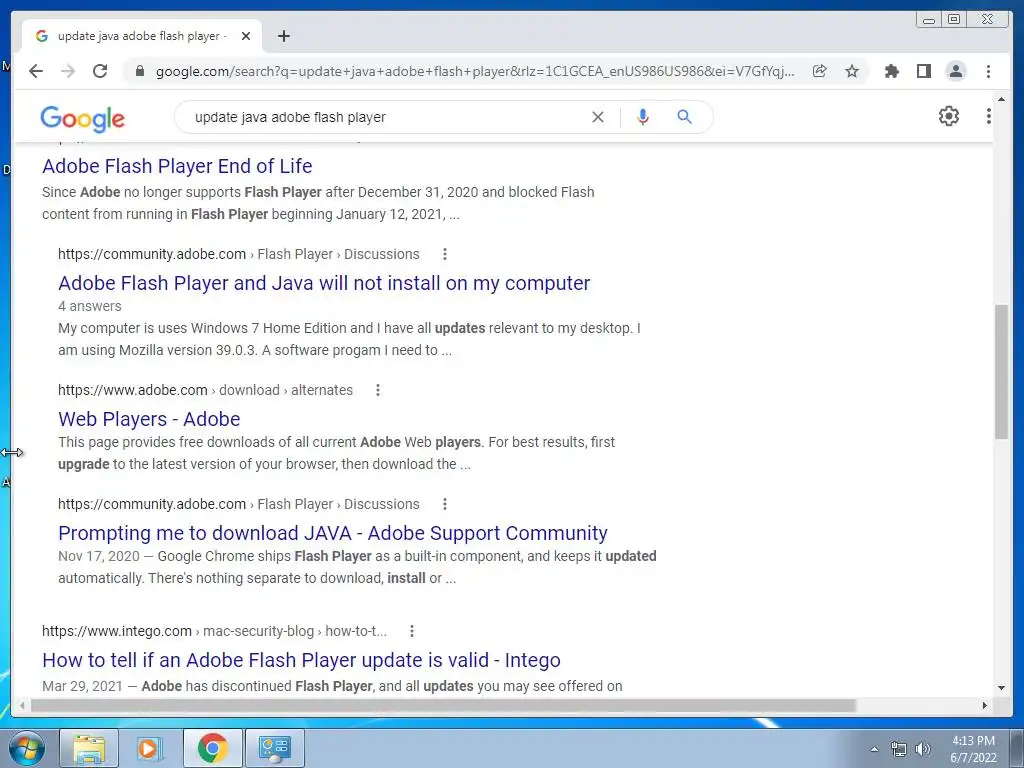Go to Google home via logo
Viewport: 1024px width, 768px height.
82,118
